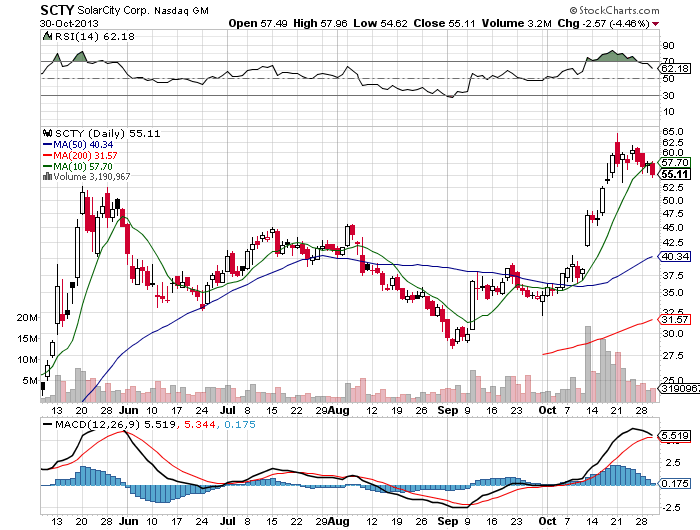Select the green MA(10) legend line swatch
Viewport: 700px width, 530px height.
click(47, 166)
